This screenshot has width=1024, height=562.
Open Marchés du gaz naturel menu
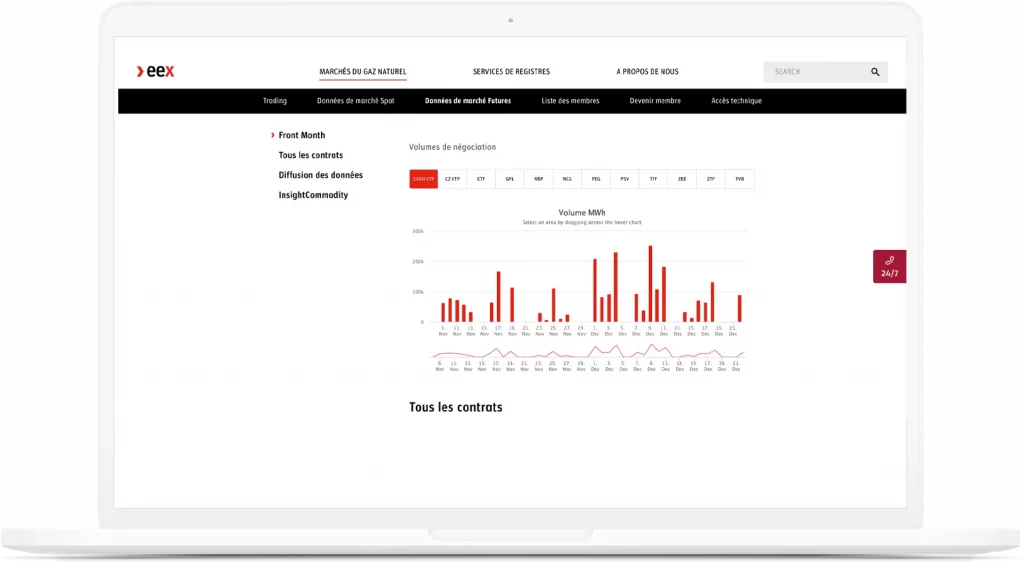coord(362,72)
